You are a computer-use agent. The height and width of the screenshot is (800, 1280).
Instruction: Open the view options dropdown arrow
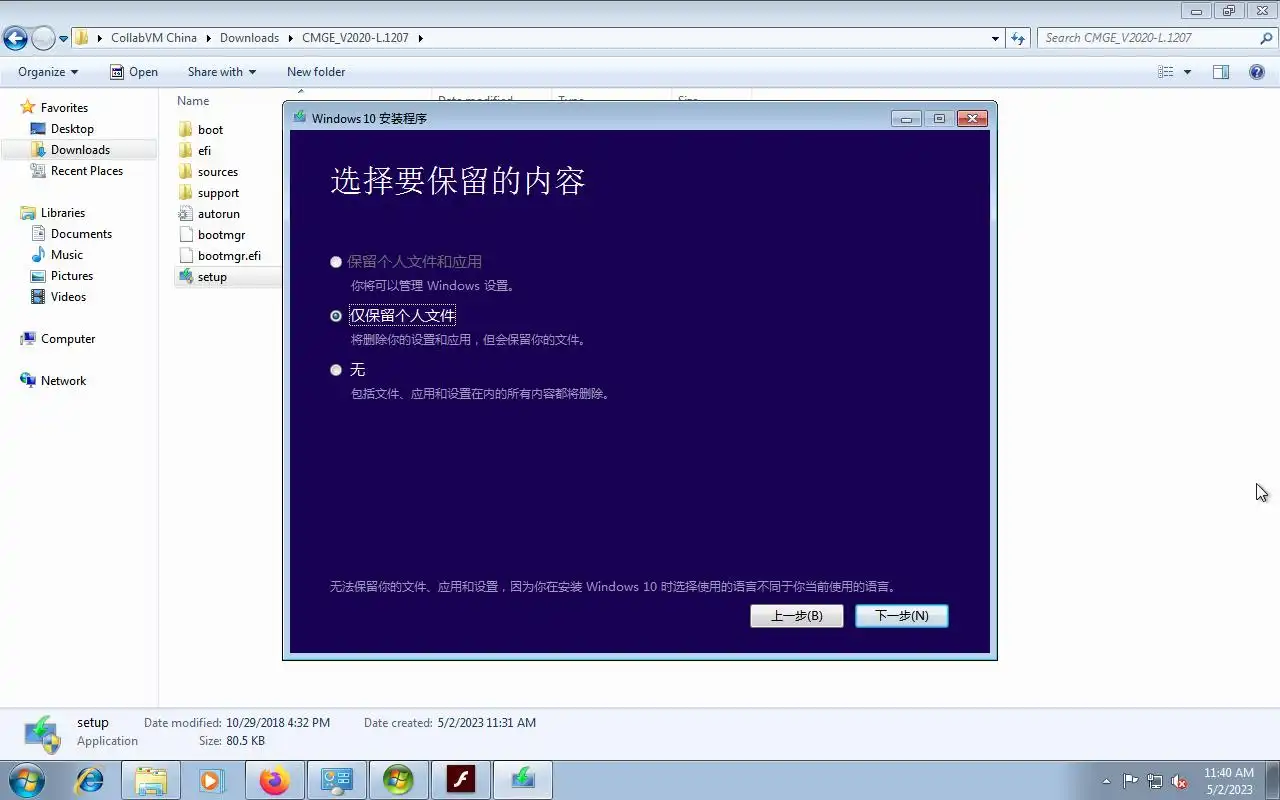coord(1187,72)
